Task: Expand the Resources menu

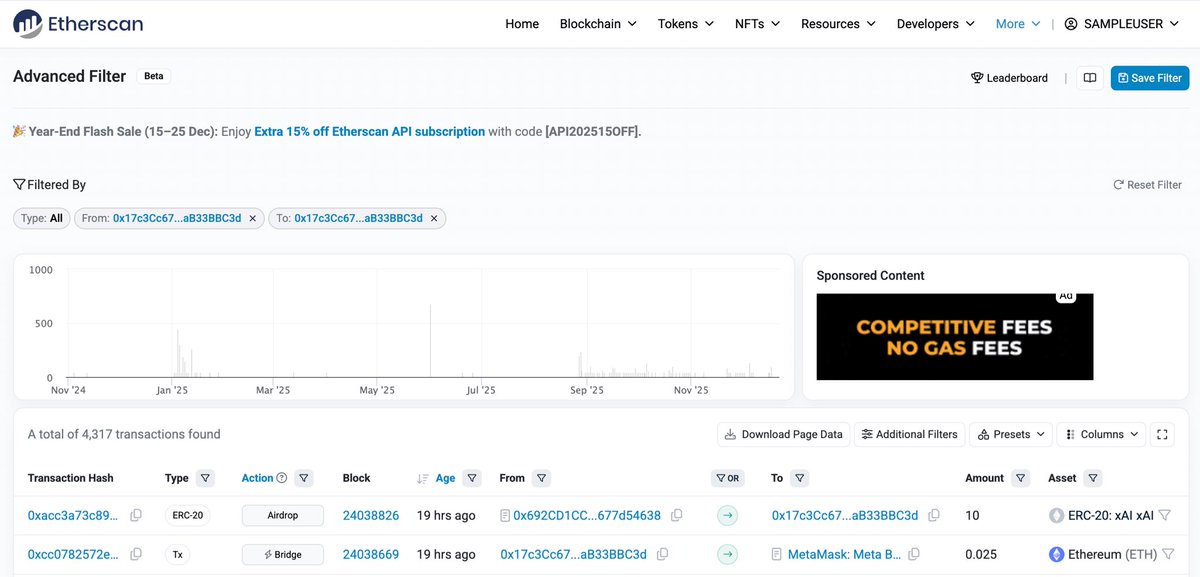Action: point(838,24)
